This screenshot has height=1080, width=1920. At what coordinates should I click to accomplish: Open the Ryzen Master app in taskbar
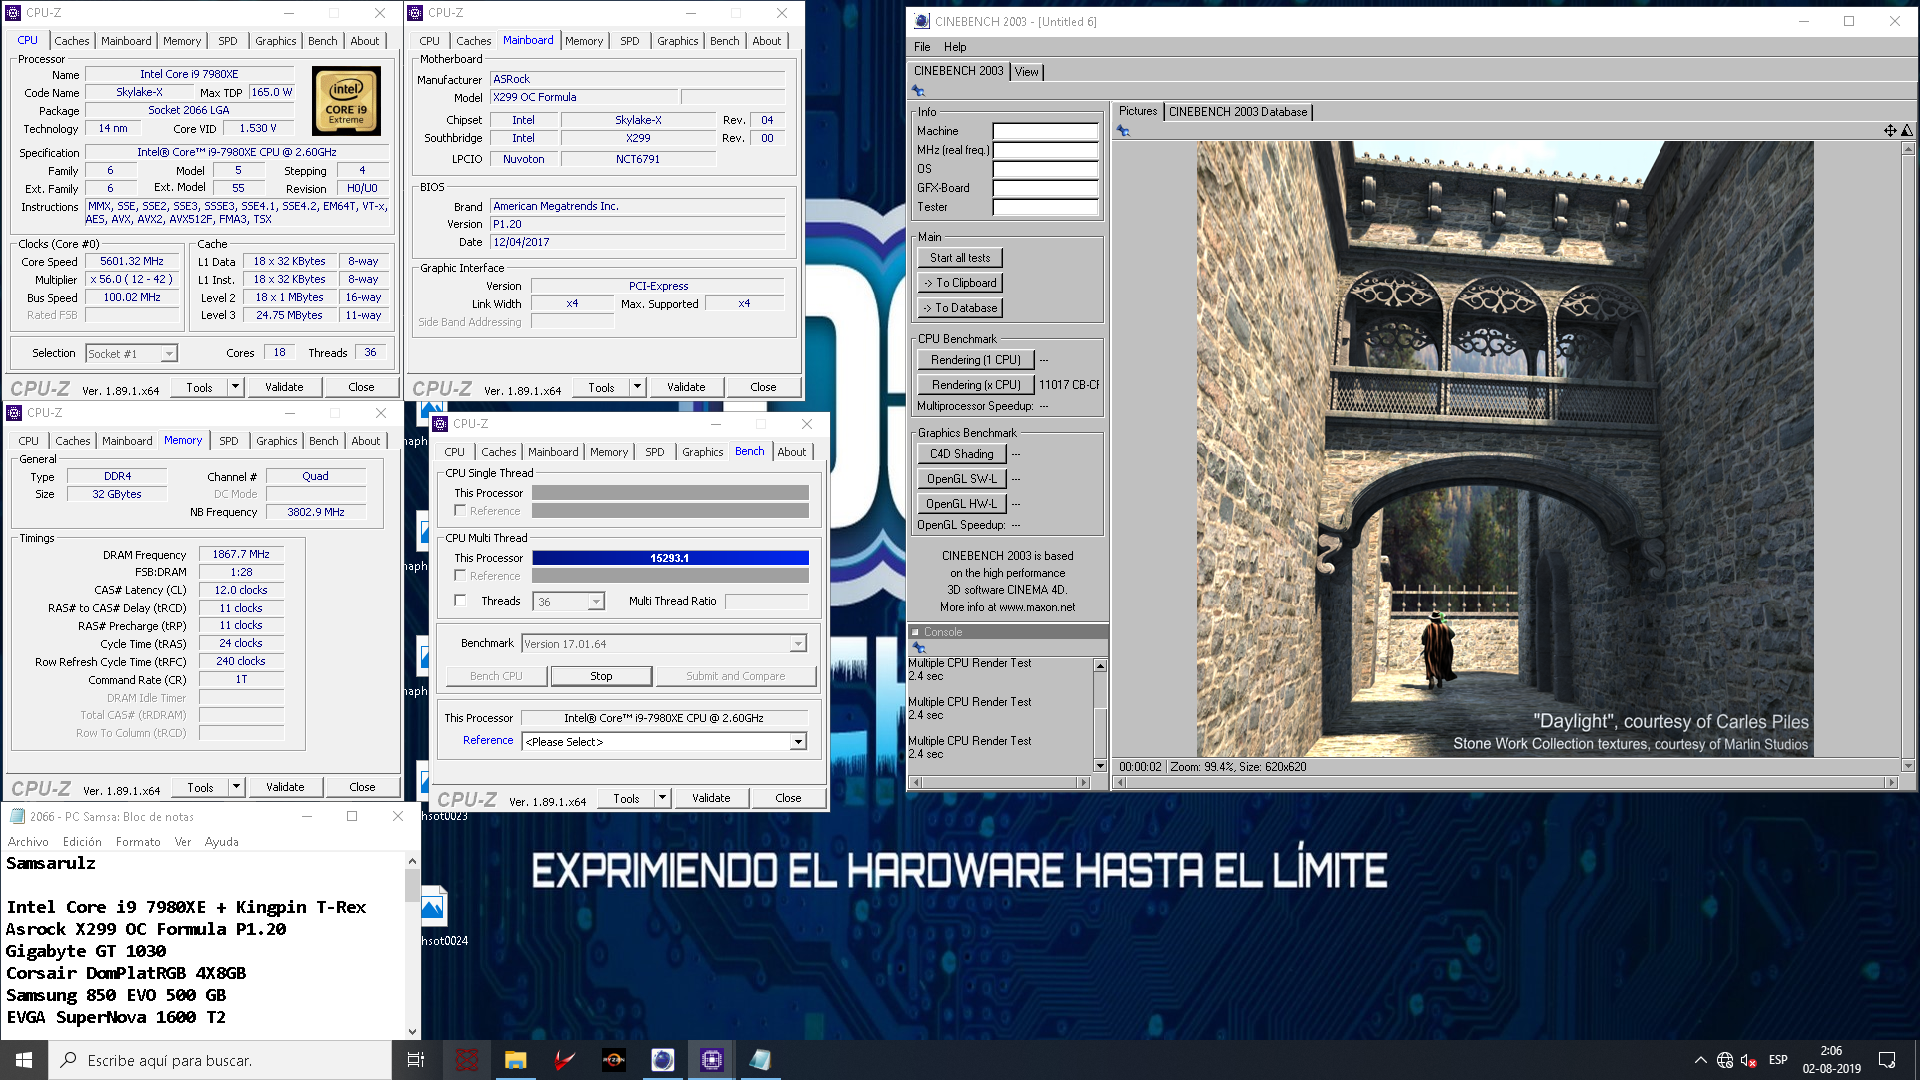pyautogui.click(x=614, y=1060)
